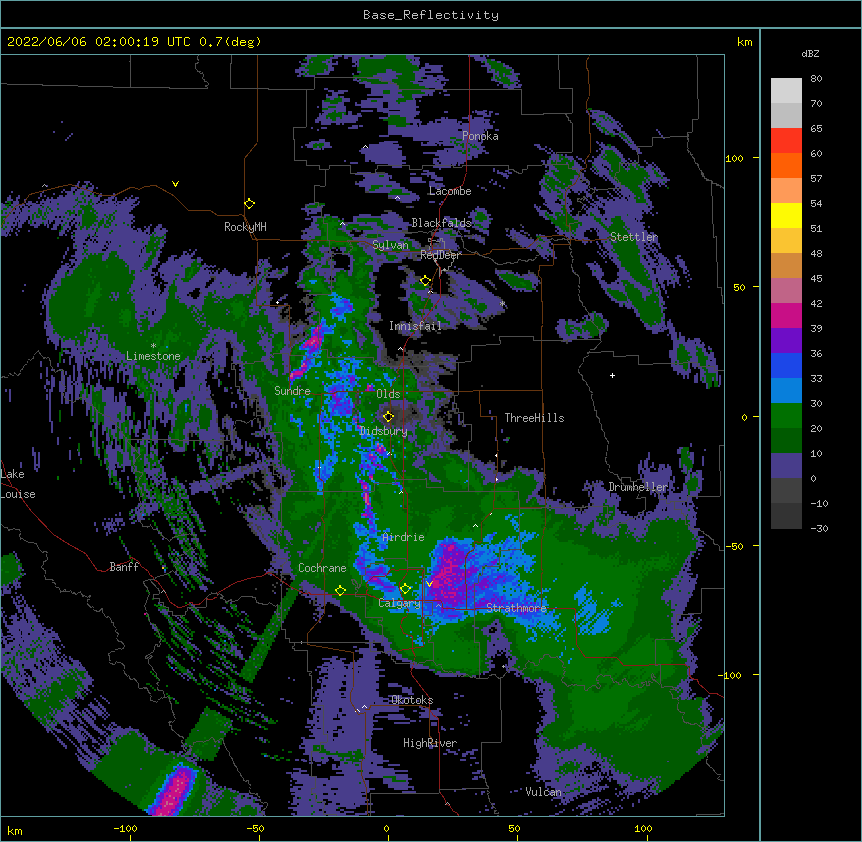Select the slate purple 0-10 dBZ swatch

click(x=786, y=466)
